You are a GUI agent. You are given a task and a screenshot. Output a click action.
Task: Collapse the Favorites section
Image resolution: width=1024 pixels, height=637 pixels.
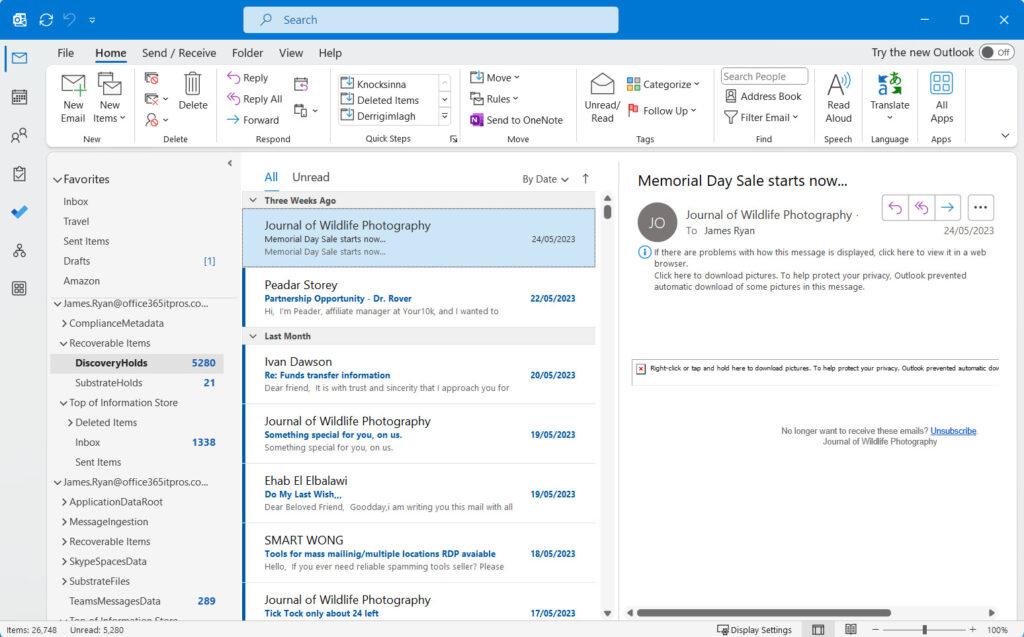[57, 179]
